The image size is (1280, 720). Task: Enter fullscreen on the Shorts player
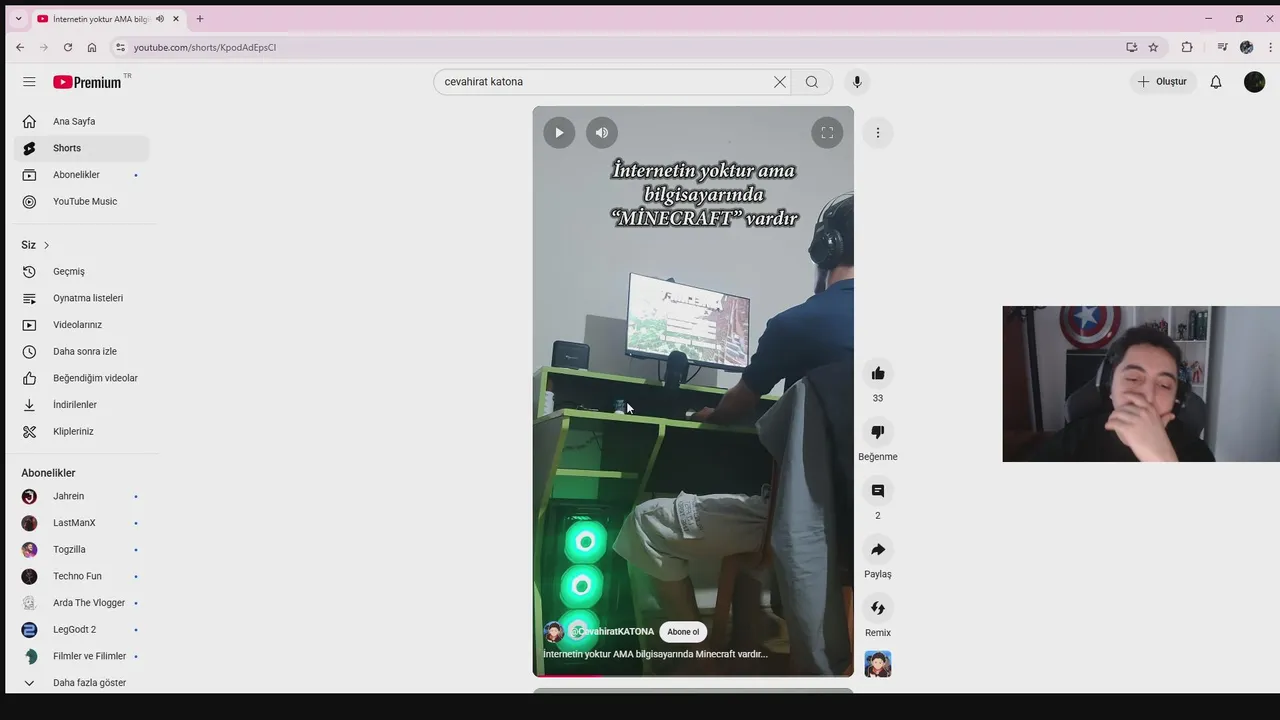(827, 132)
